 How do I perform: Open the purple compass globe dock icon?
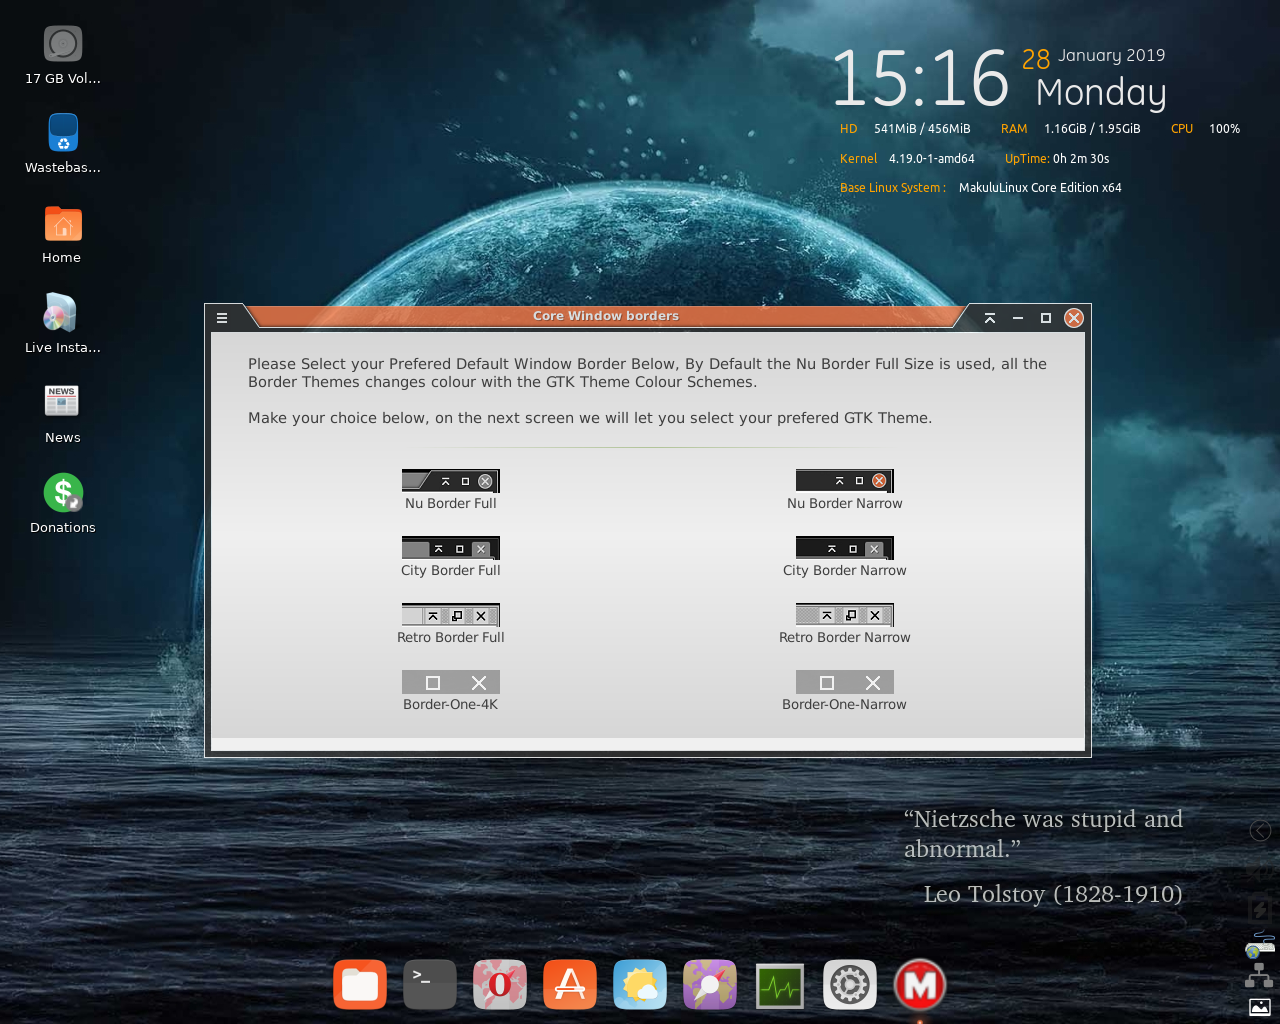point(710,985)
